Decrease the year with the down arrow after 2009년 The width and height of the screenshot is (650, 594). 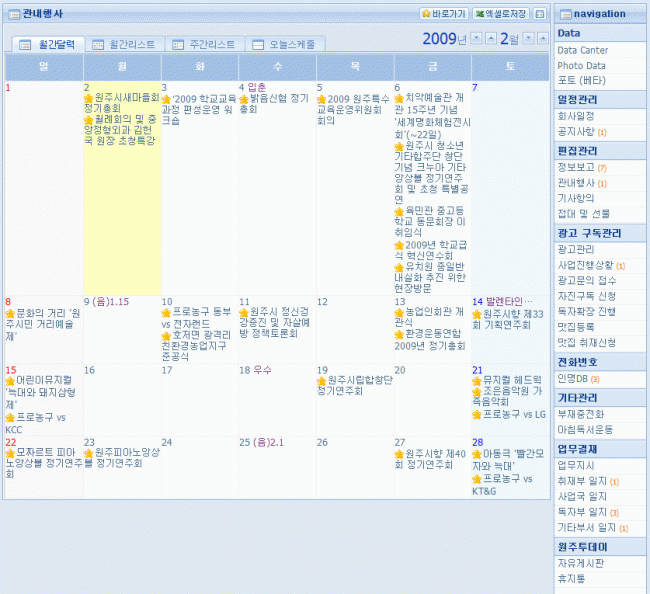(476, 39)
